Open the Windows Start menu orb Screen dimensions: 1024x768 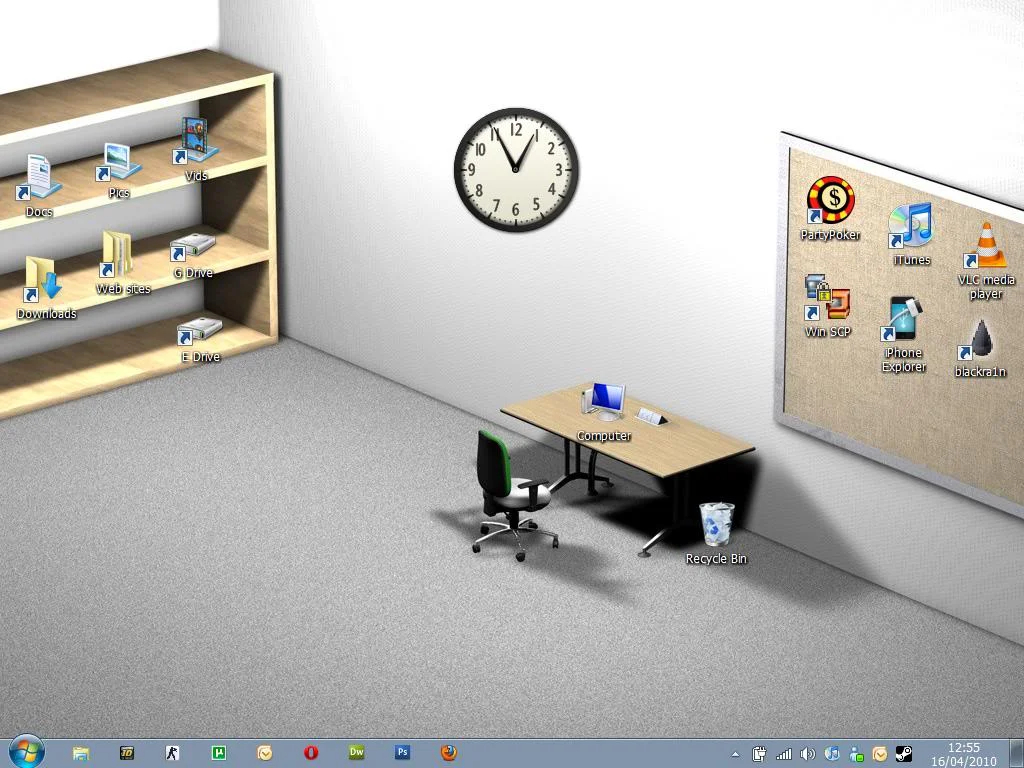(x=26, y=752)
